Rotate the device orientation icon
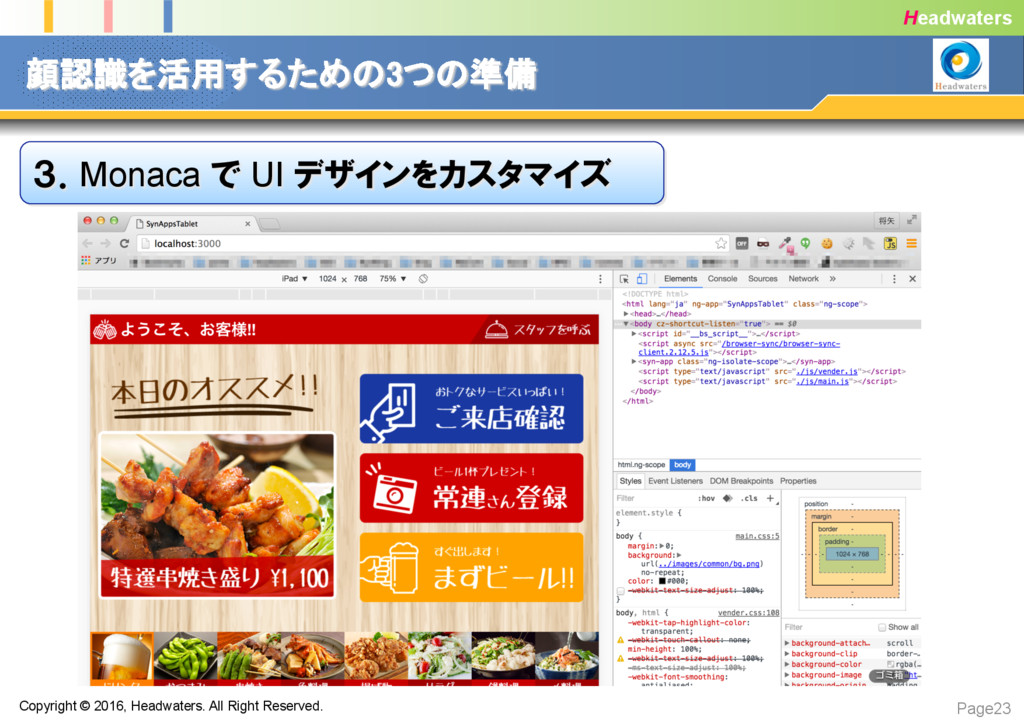The height and width of the screenshot is (724, 1024). click(x=423, y=279)
